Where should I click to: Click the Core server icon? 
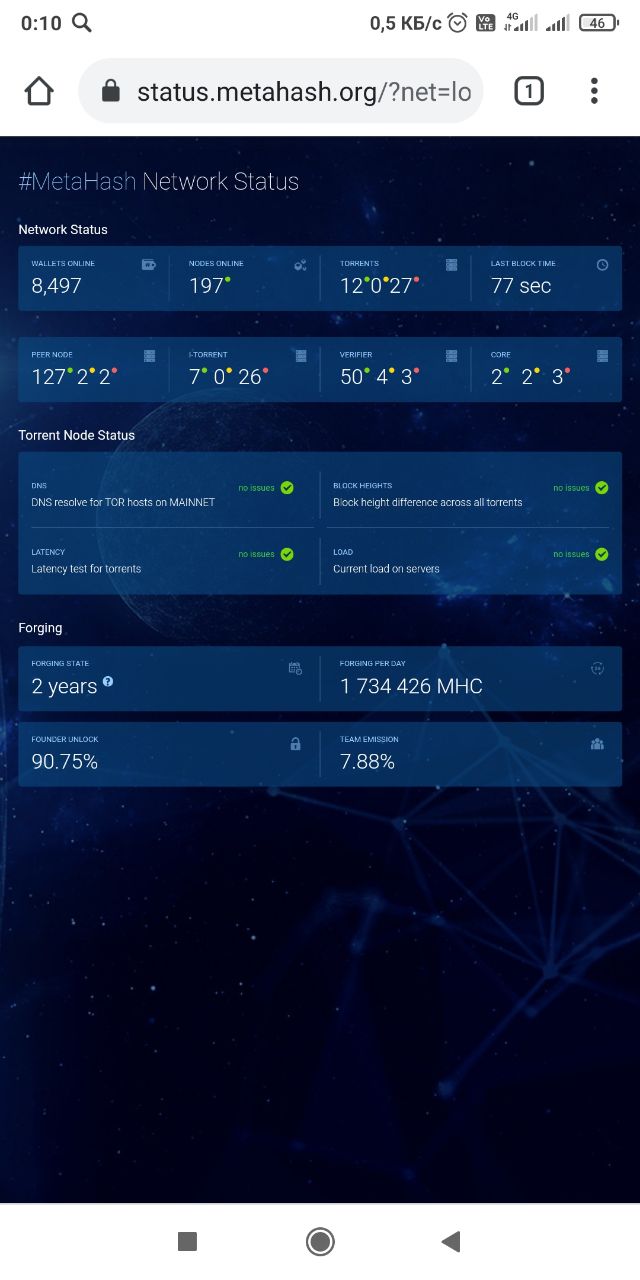(x=602, y=356)
